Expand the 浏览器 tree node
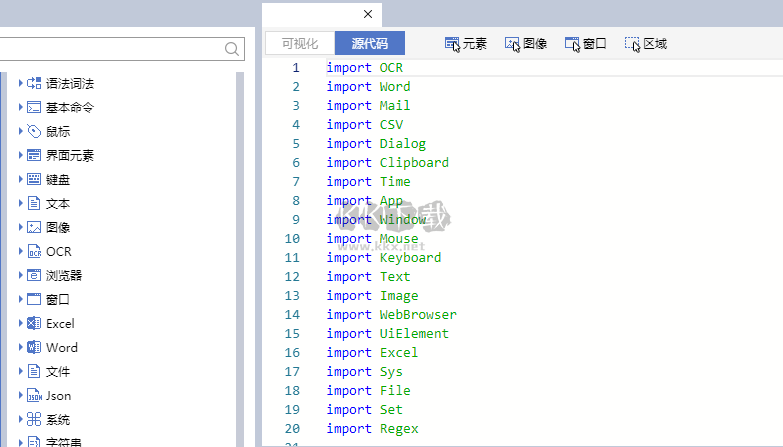Screen dimensions: 783x447 pos(20,275)
